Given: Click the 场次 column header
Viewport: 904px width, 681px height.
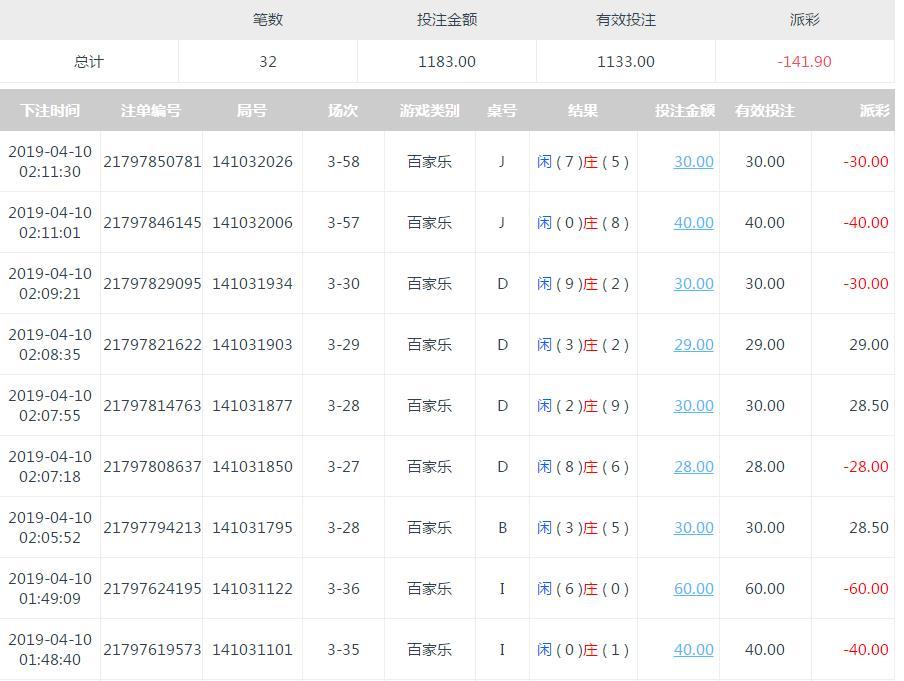Looking at the screenshot, I should coord(343,110).
